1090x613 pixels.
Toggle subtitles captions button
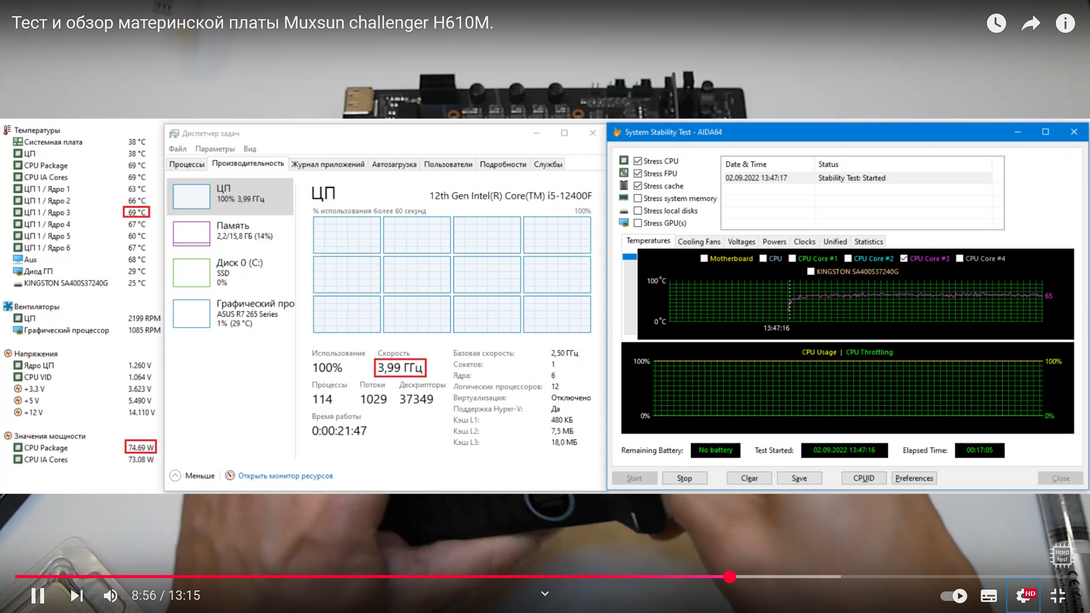click(989, 596)
